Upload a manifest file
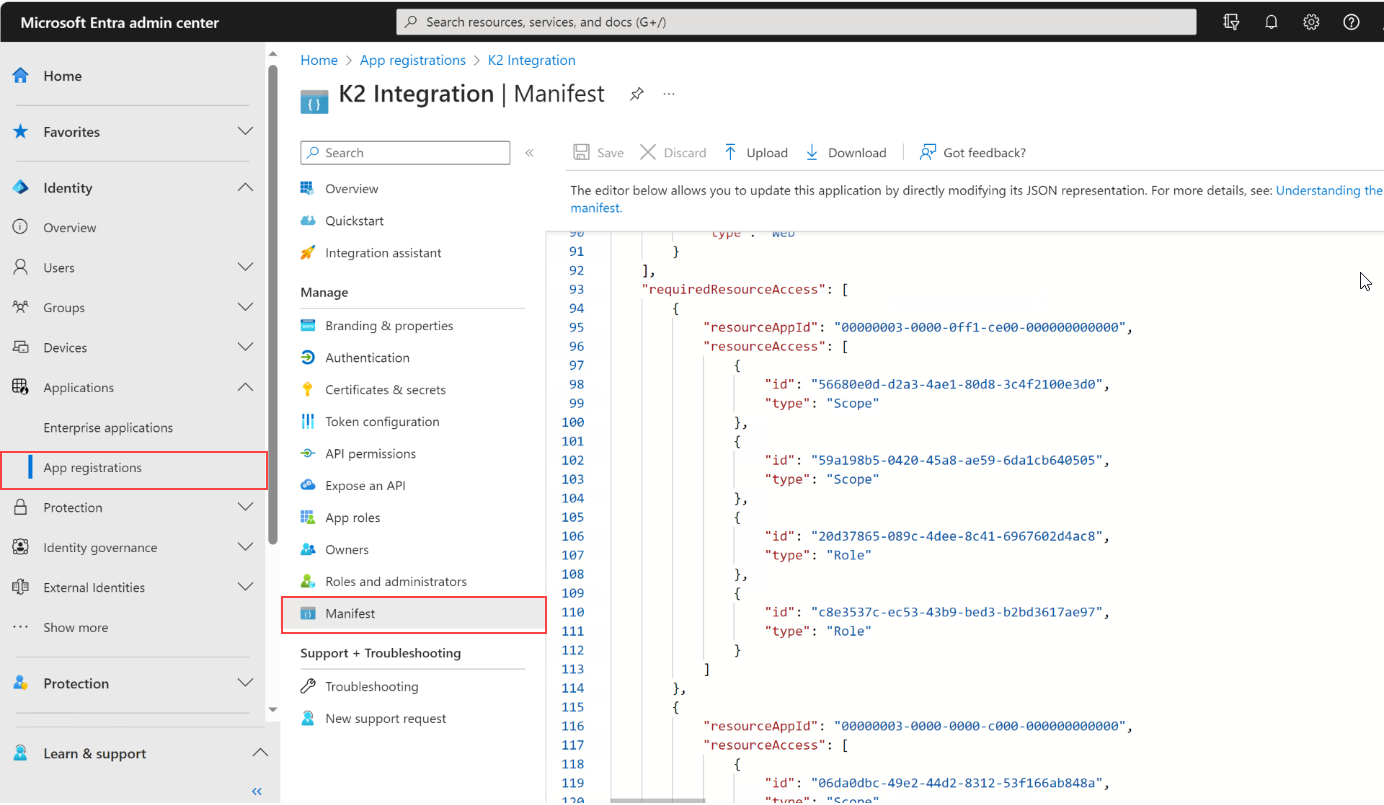 pos(756,153)
